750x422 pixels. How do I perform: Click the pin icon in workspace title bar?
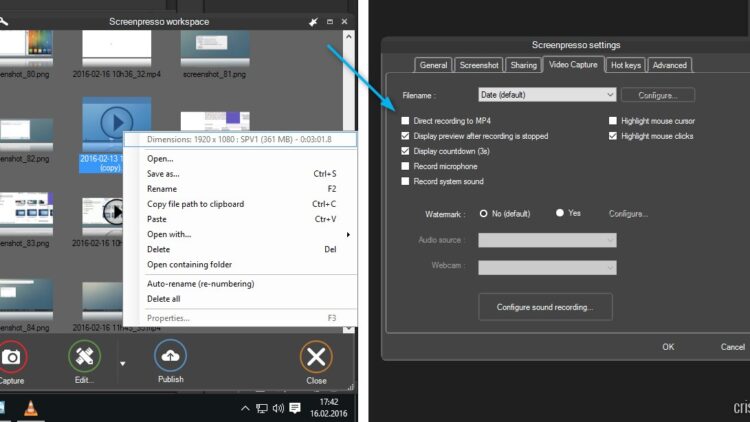[315, 21]
